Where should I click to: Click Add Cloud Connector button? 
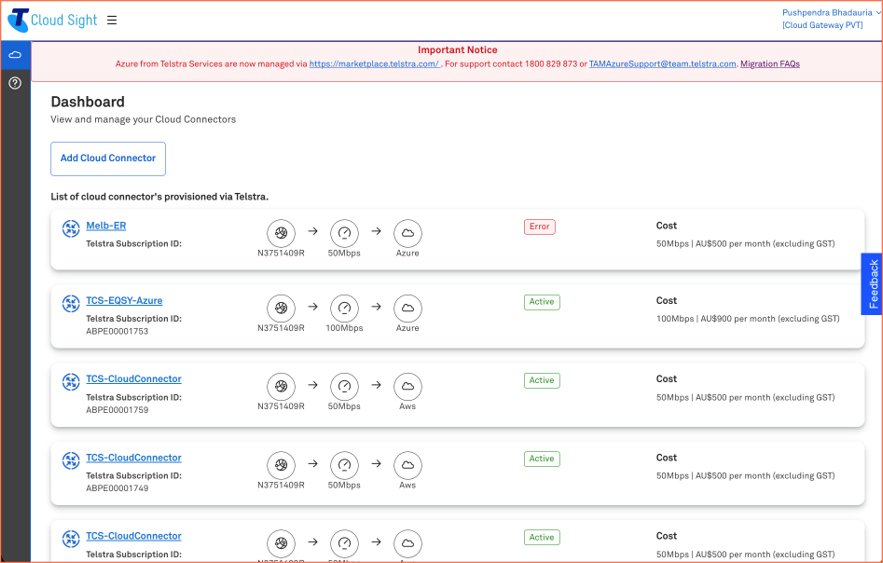coord(108,159)
